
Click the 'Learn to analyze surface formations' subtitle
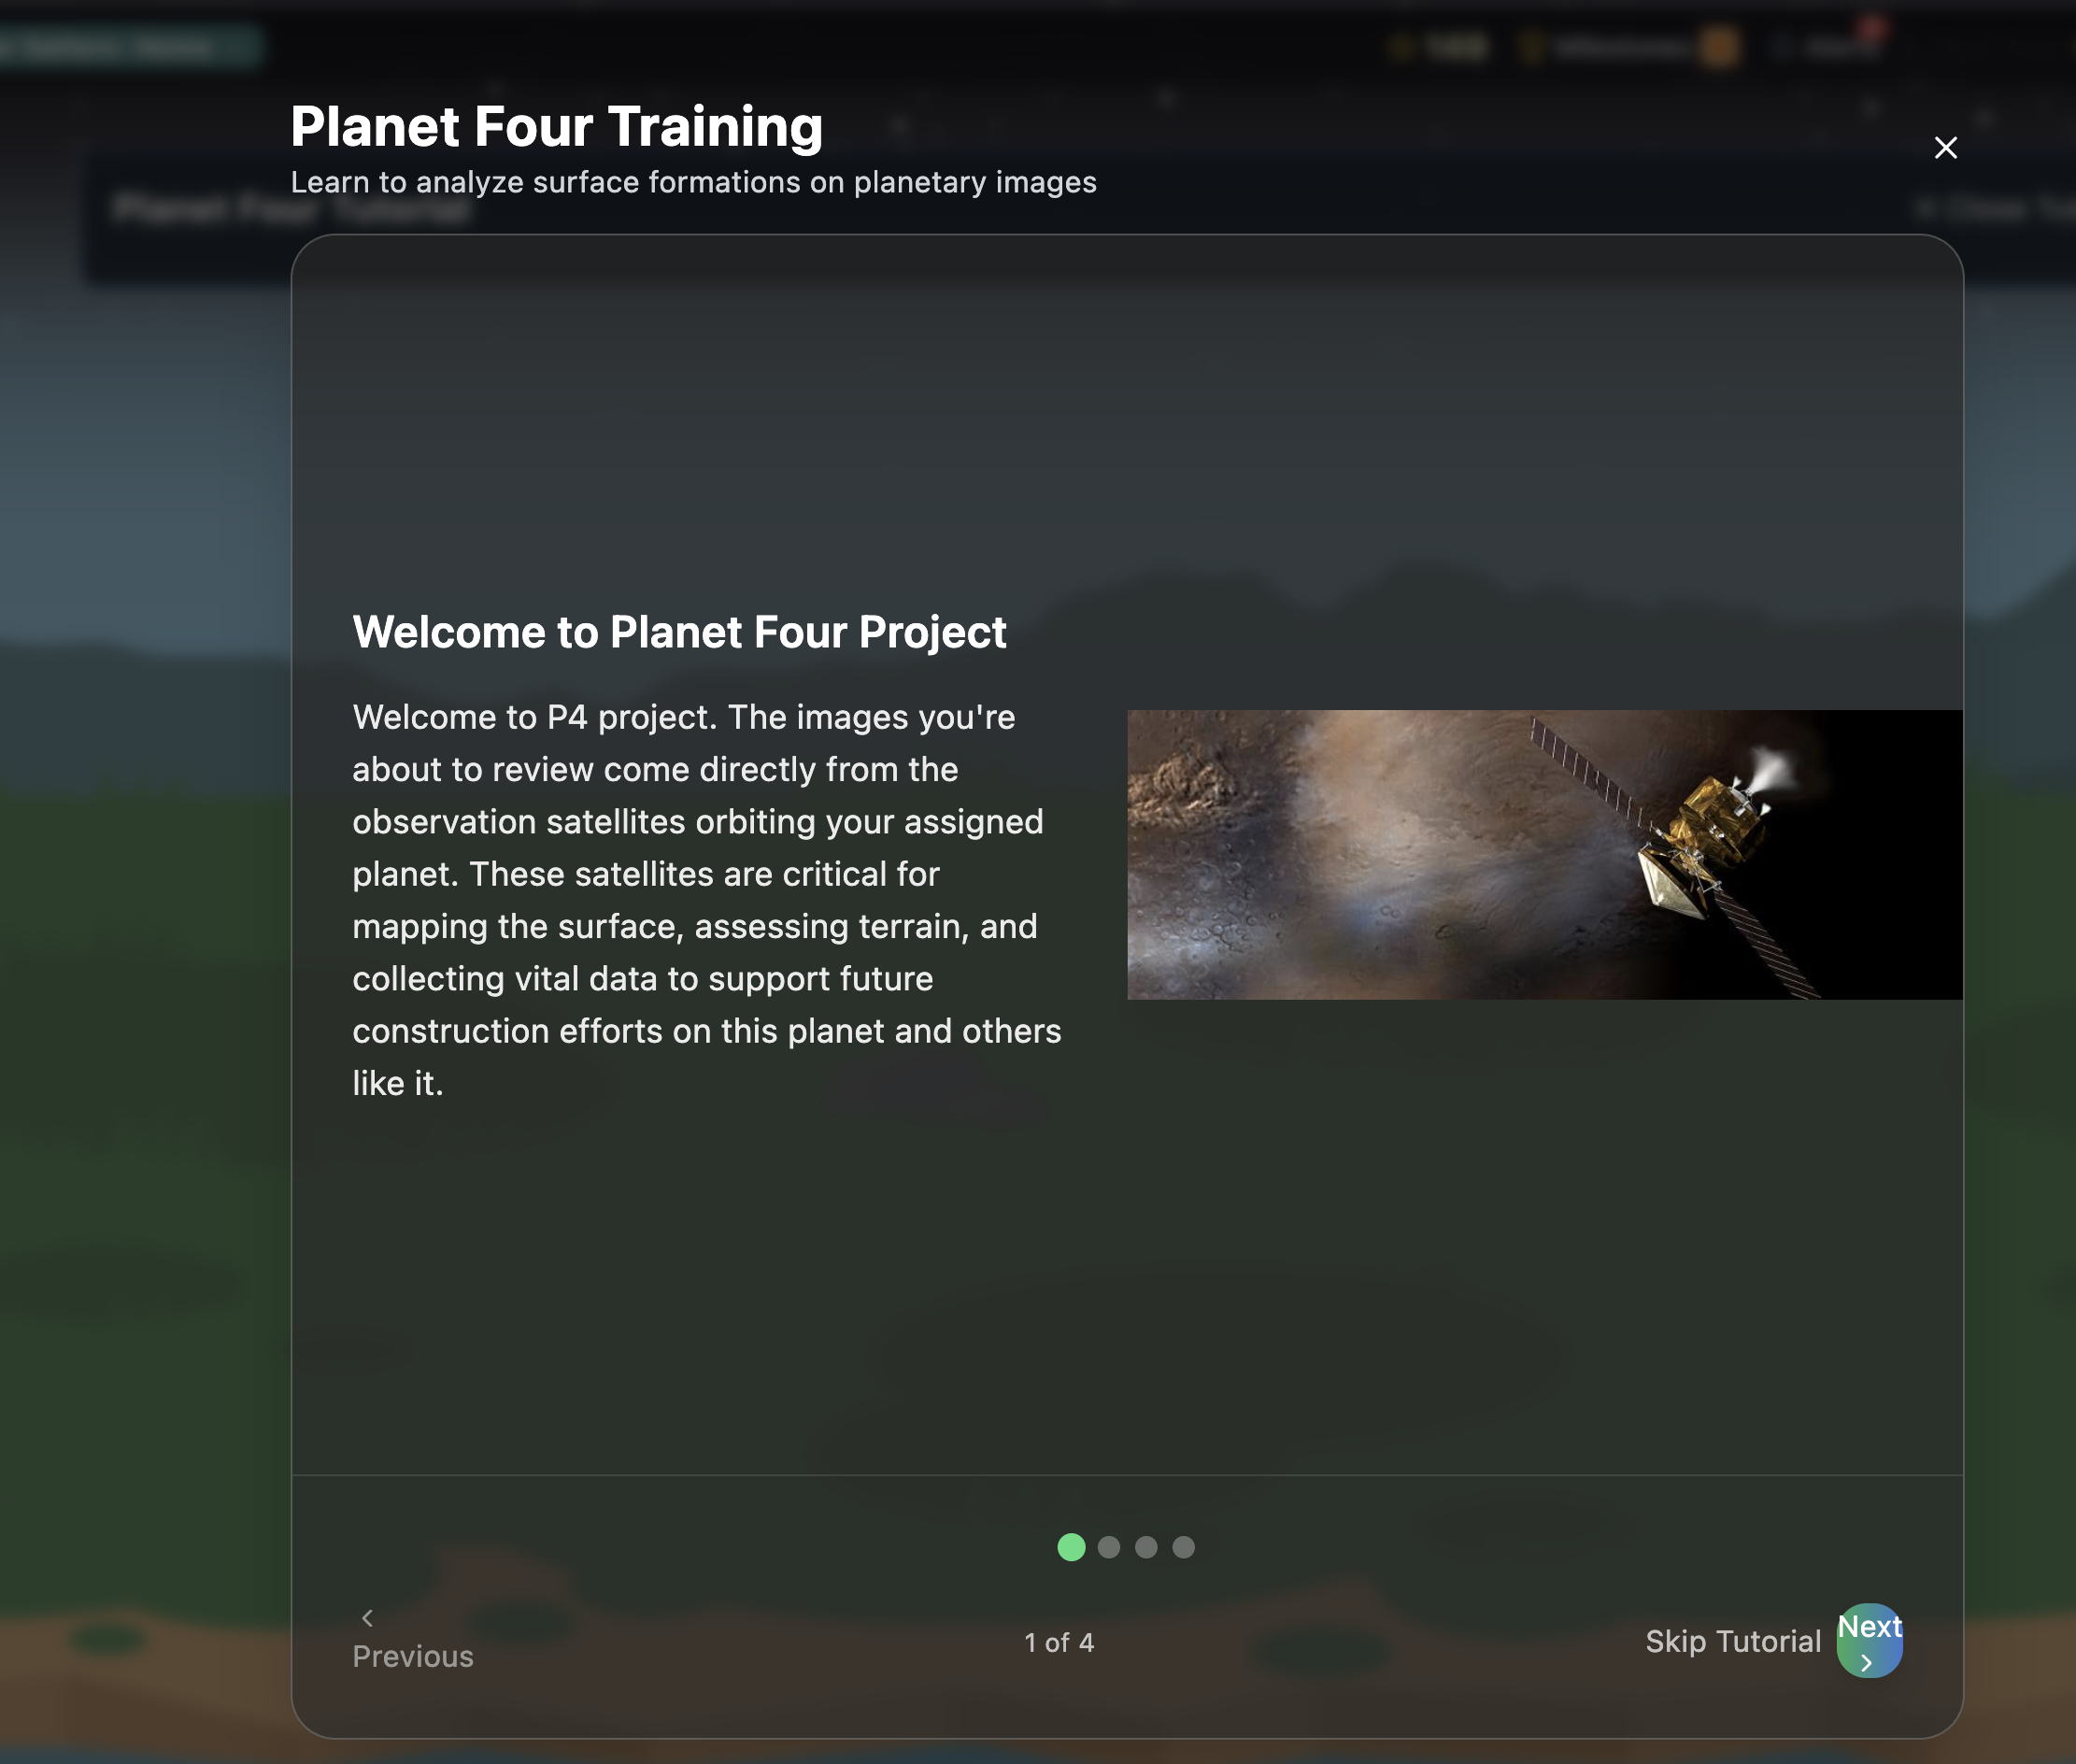(x=693, y=182)
